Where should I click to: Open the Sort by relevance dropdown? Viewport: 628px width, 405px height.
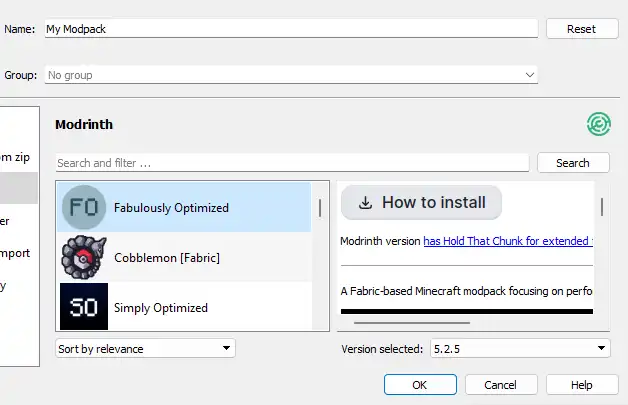[145, 348]
